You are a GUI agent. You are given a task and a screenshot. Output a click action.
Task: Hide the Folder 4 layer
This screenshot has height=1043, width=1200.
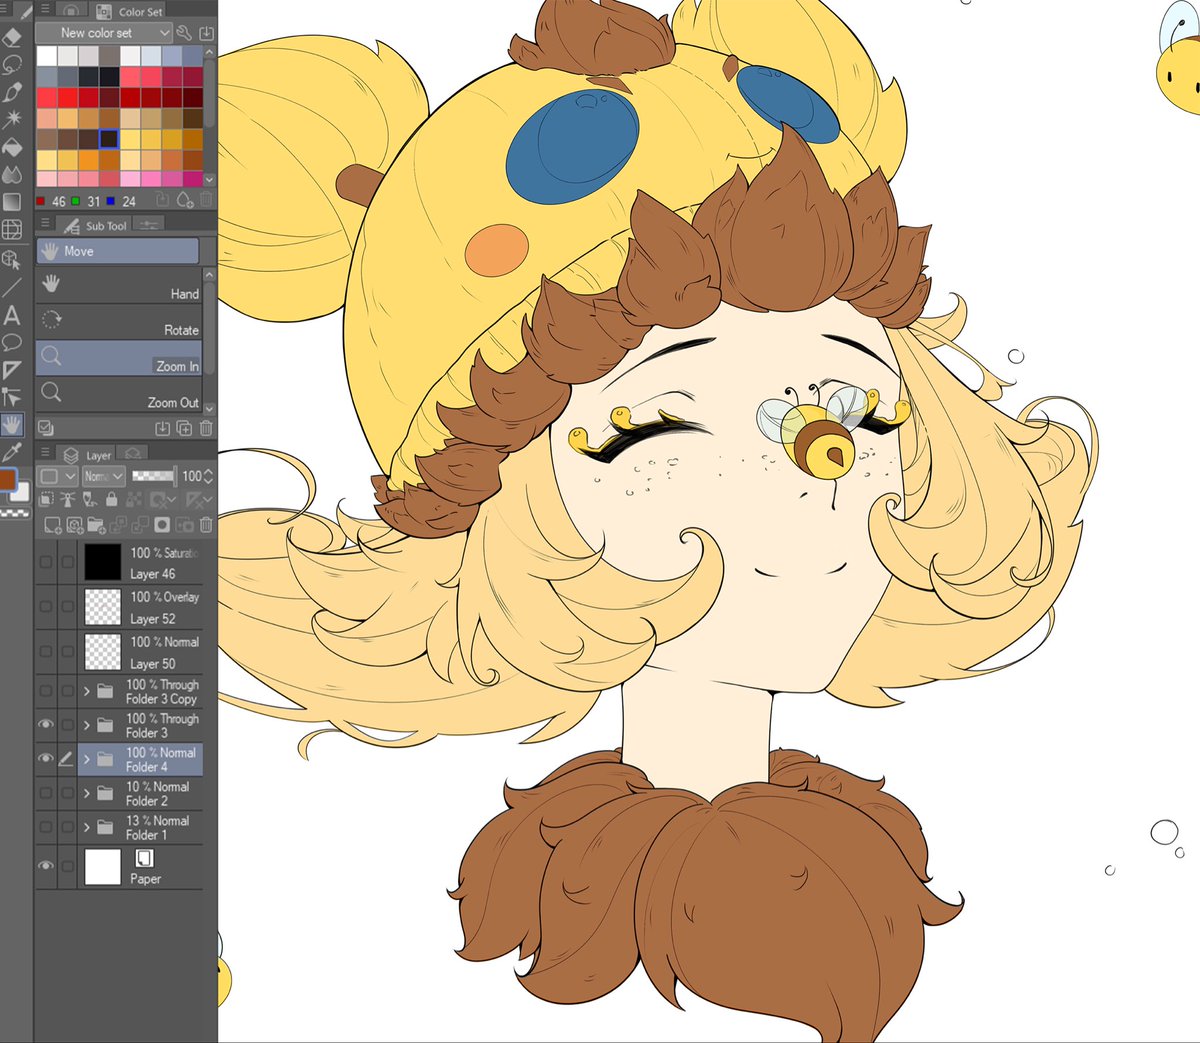coord(46,758)
